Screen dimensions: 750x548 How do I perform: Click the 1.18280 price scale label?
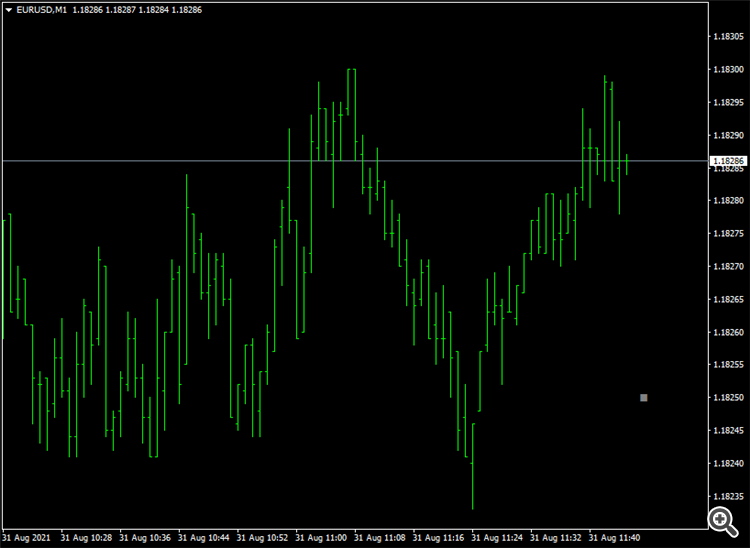[x=728, y=200]
